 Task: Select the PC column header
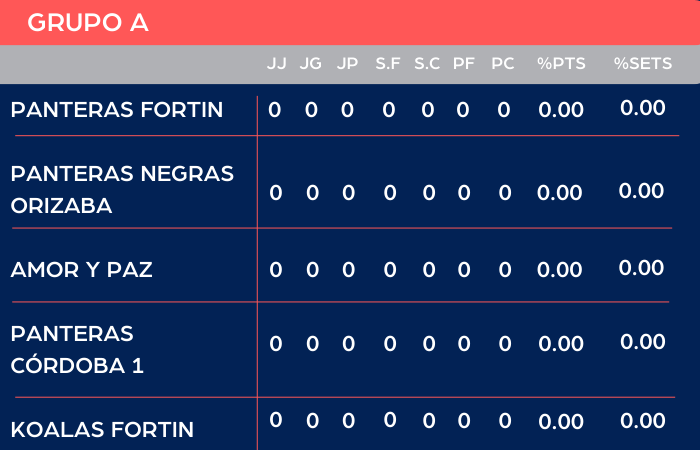503,64
